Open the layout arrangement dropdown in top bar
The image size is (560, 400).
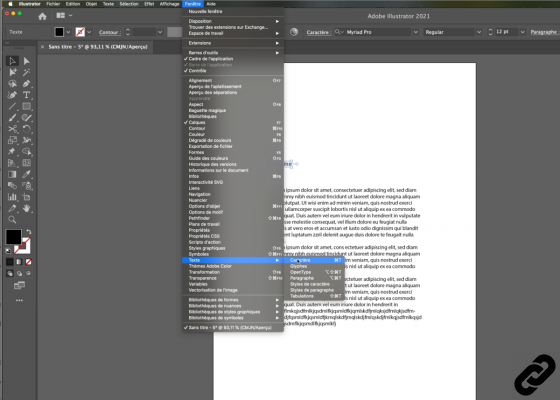[x=64, y=15]
